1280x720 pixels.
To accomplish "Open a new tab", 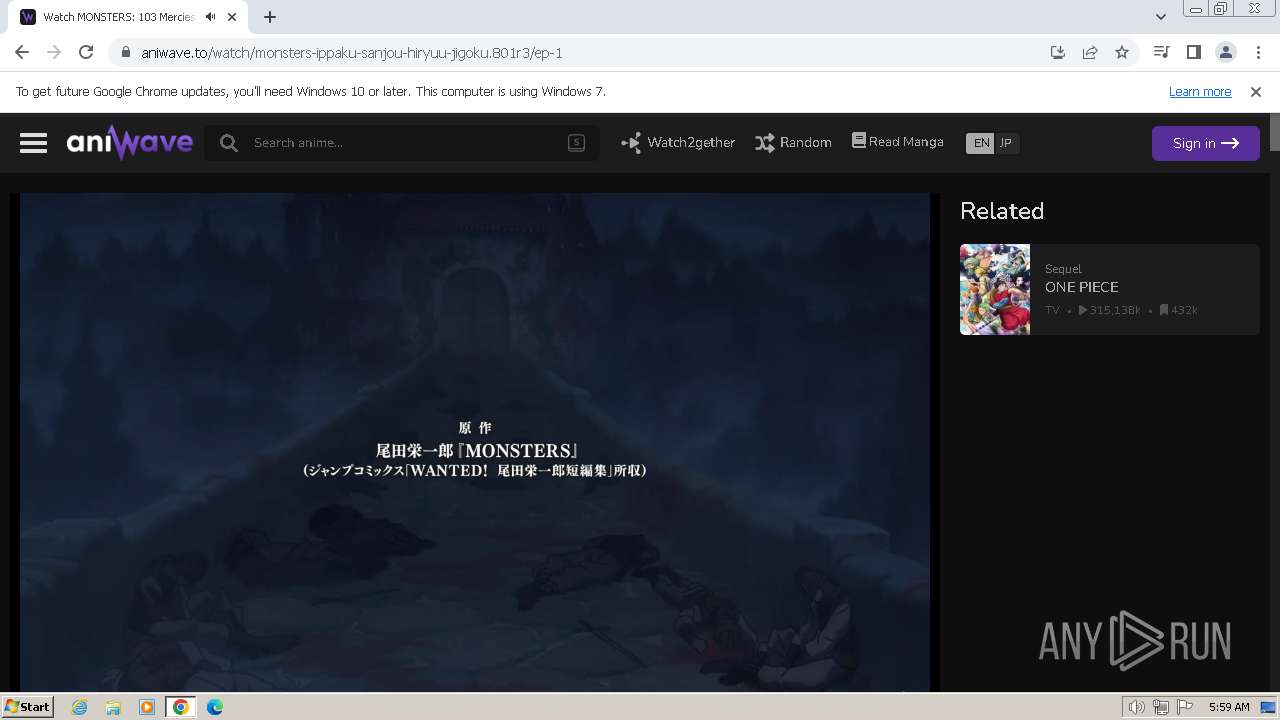I will (270, 17).
